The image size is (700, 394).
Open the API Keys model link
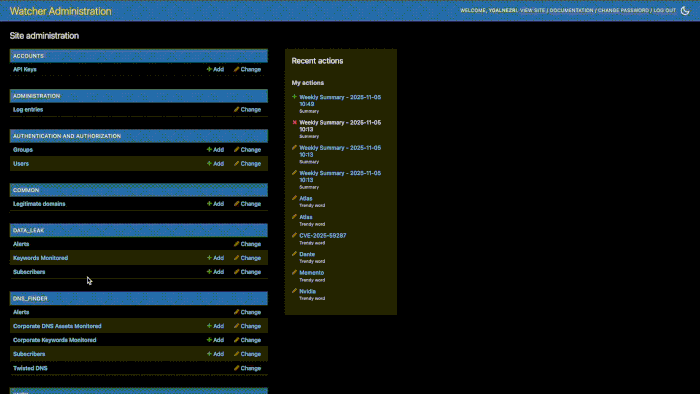[x=25, y=69]
